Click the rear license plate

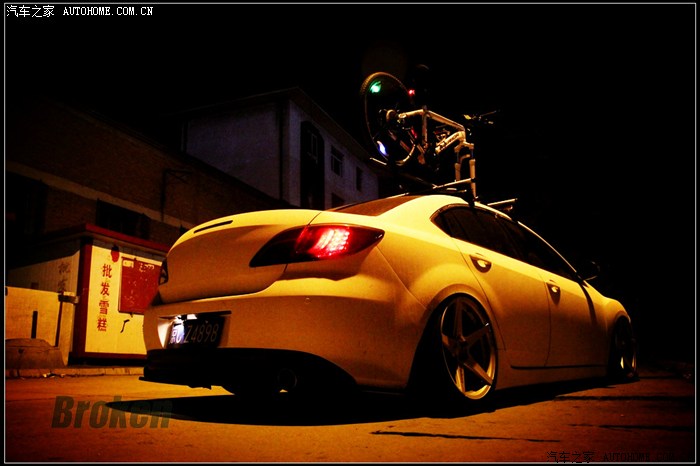(x=195, y=331)
